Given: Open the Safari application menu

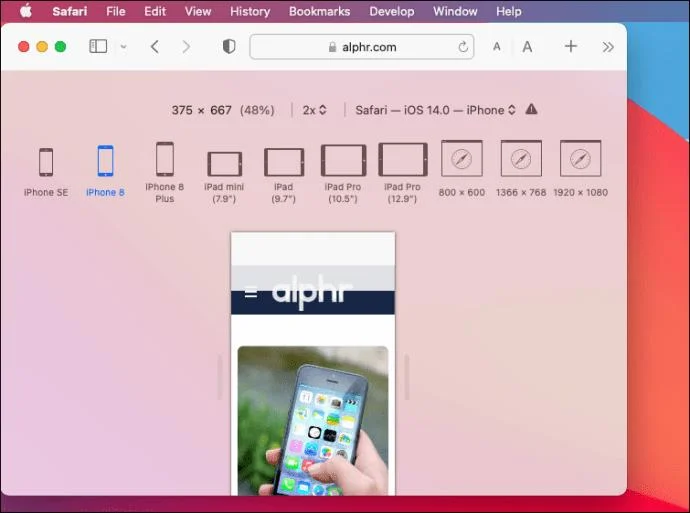Looking at the screenshot, I should point(70,11).
